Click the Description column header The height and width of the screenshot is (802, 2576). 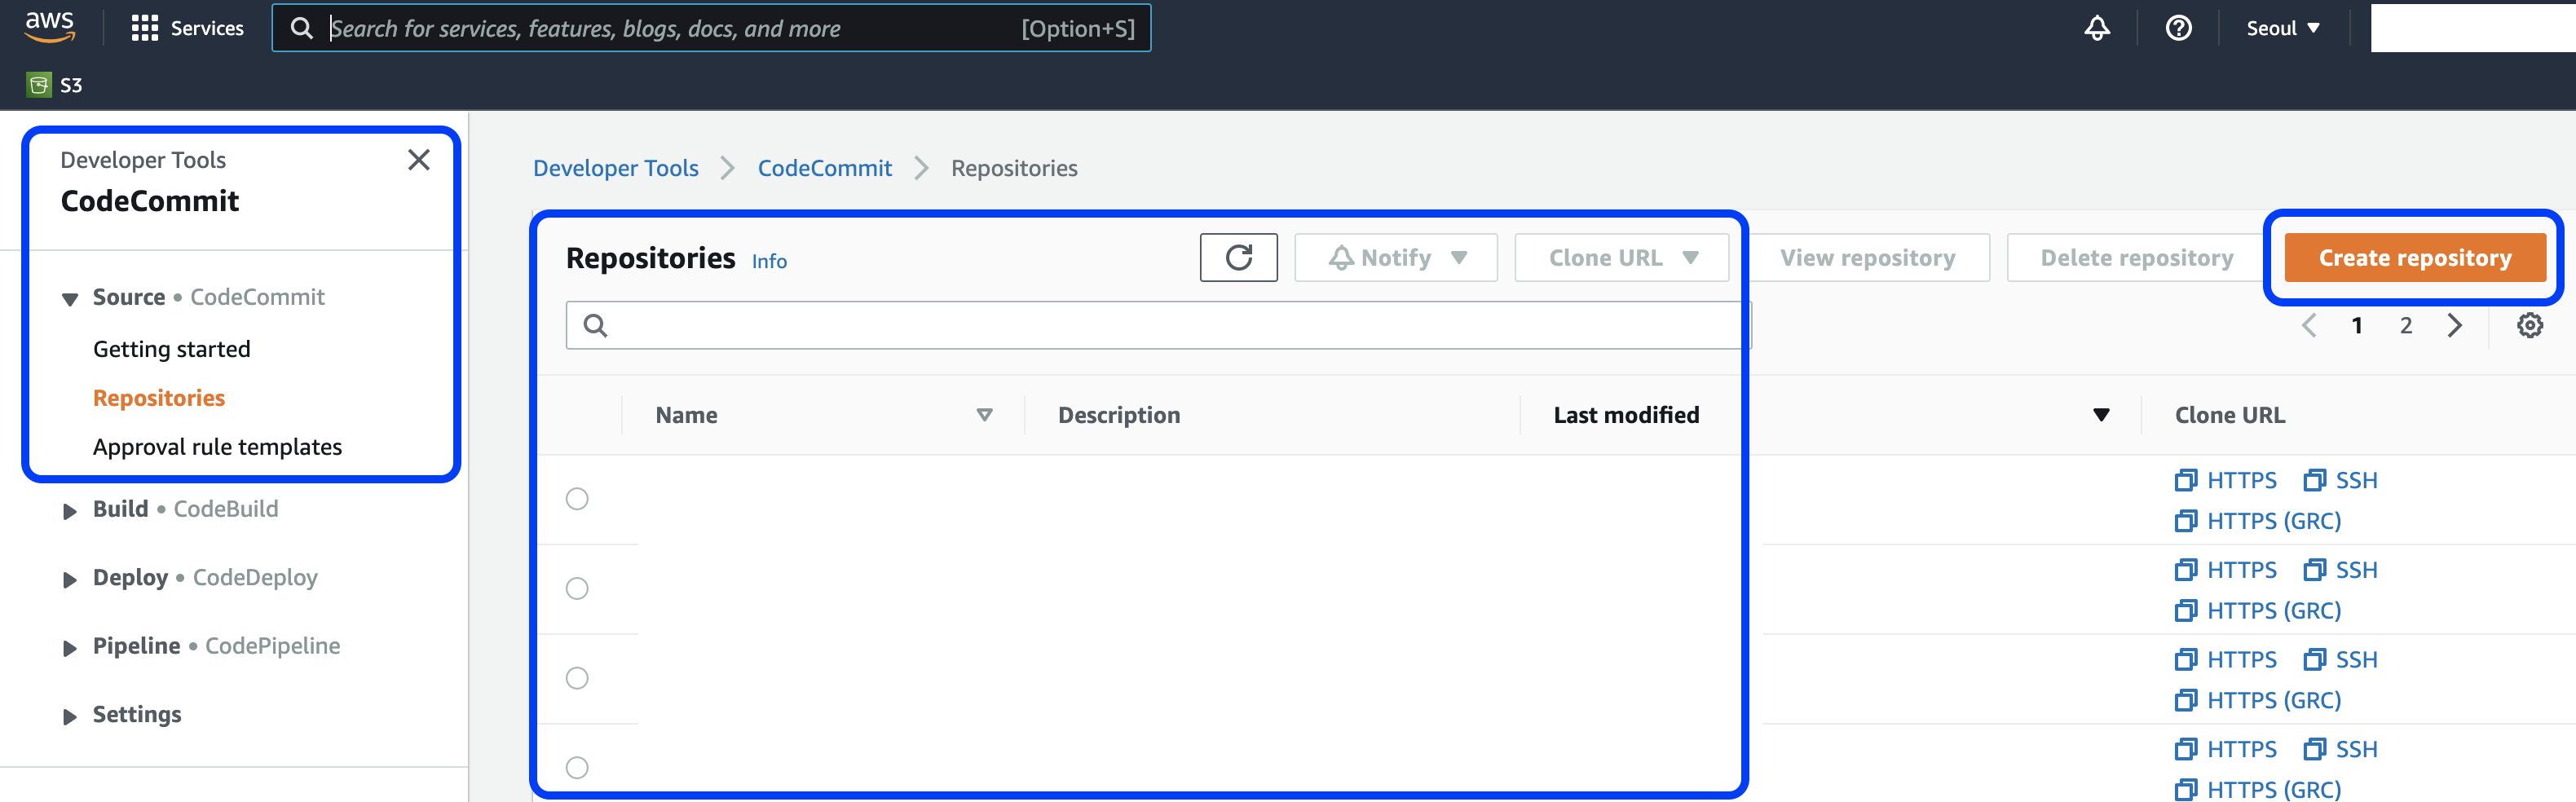click(x=1118, y=415)
